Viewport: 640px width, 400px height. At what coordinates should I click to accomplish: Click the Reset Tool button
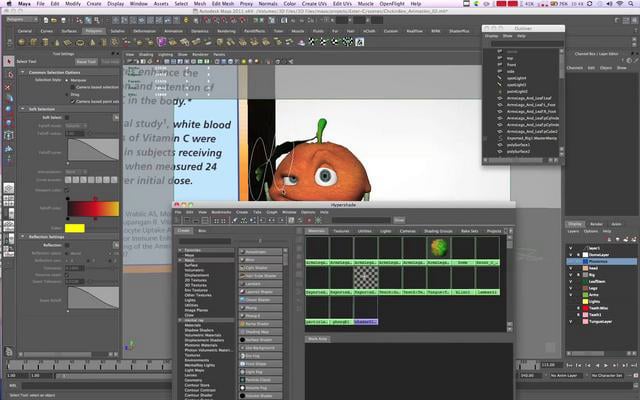click(86, 62)
